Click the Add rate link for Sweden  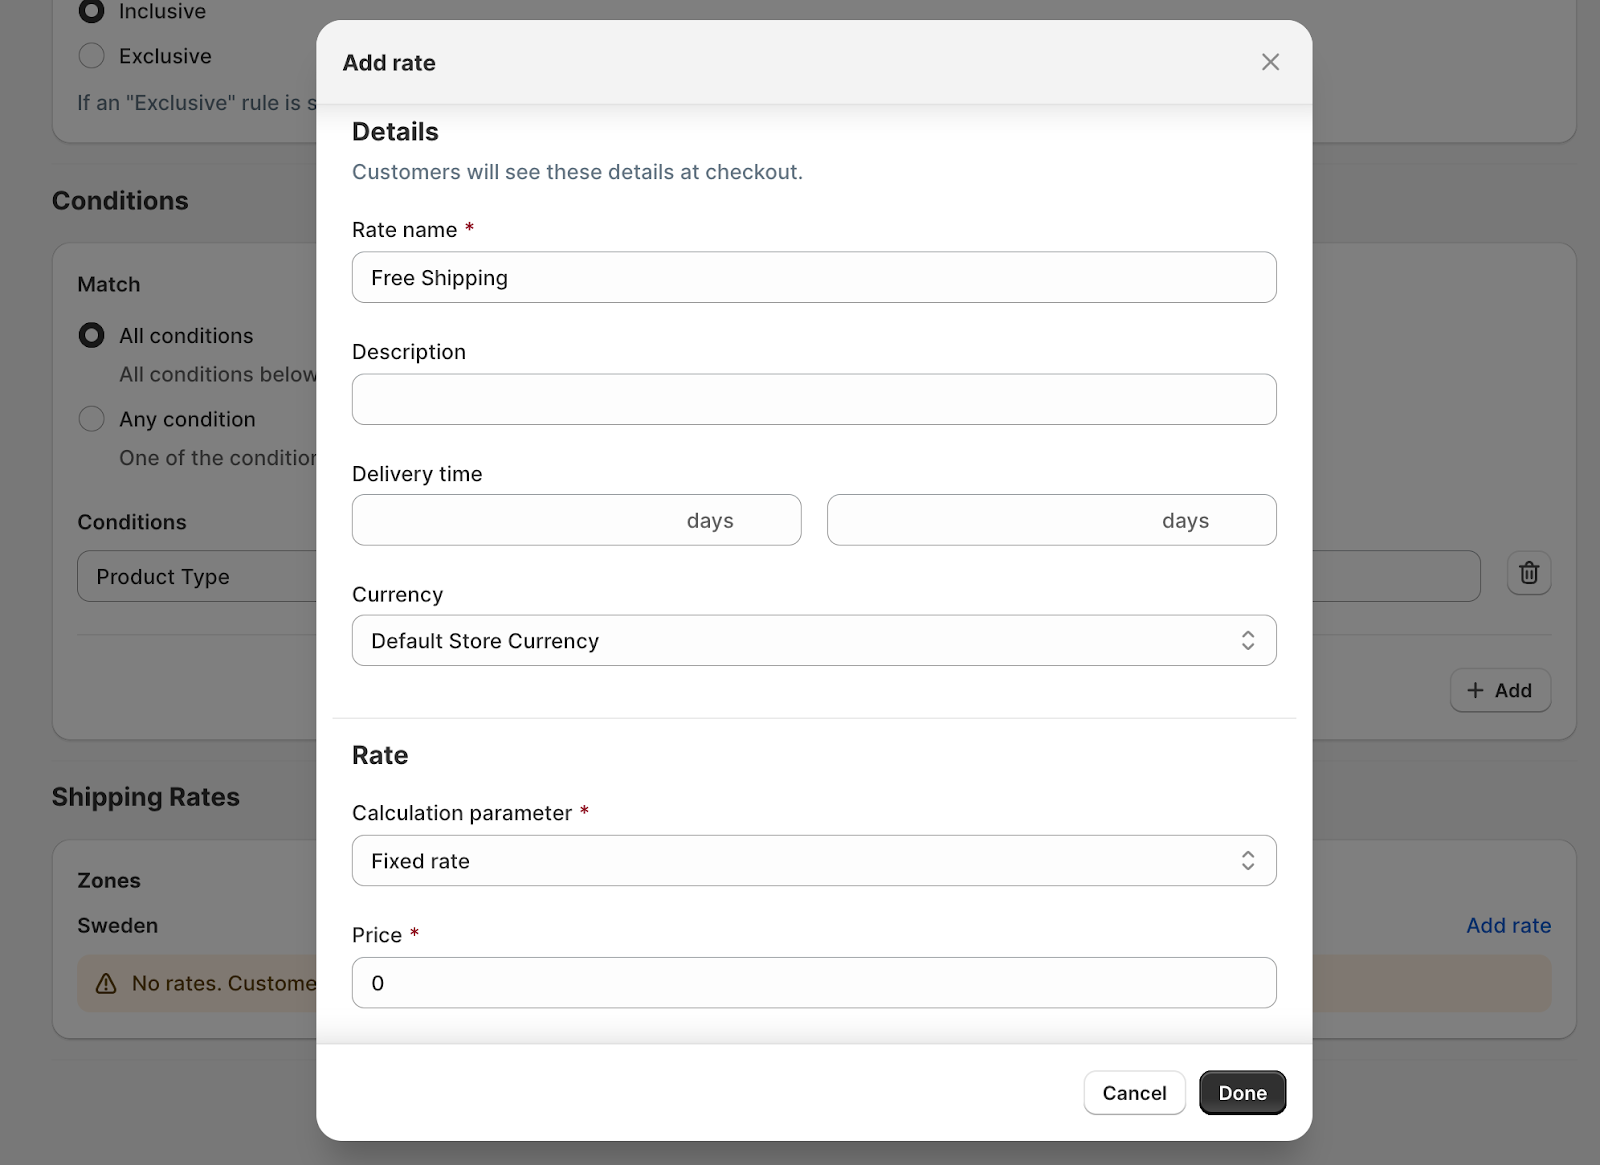click(1508, 926)
